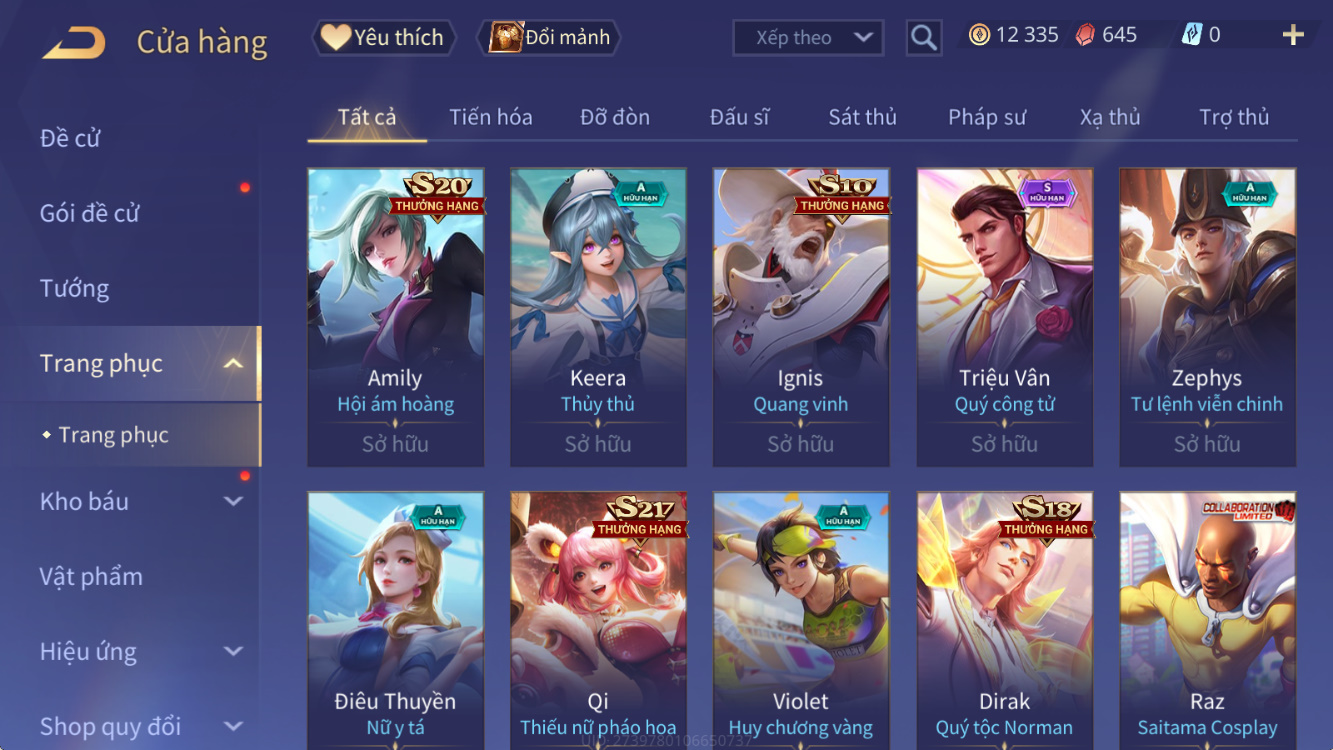This screenshot has height=750, width=1333.
Task: Open the Amily Hội ám hoàng skin card
Action: [x=395, y=317]
